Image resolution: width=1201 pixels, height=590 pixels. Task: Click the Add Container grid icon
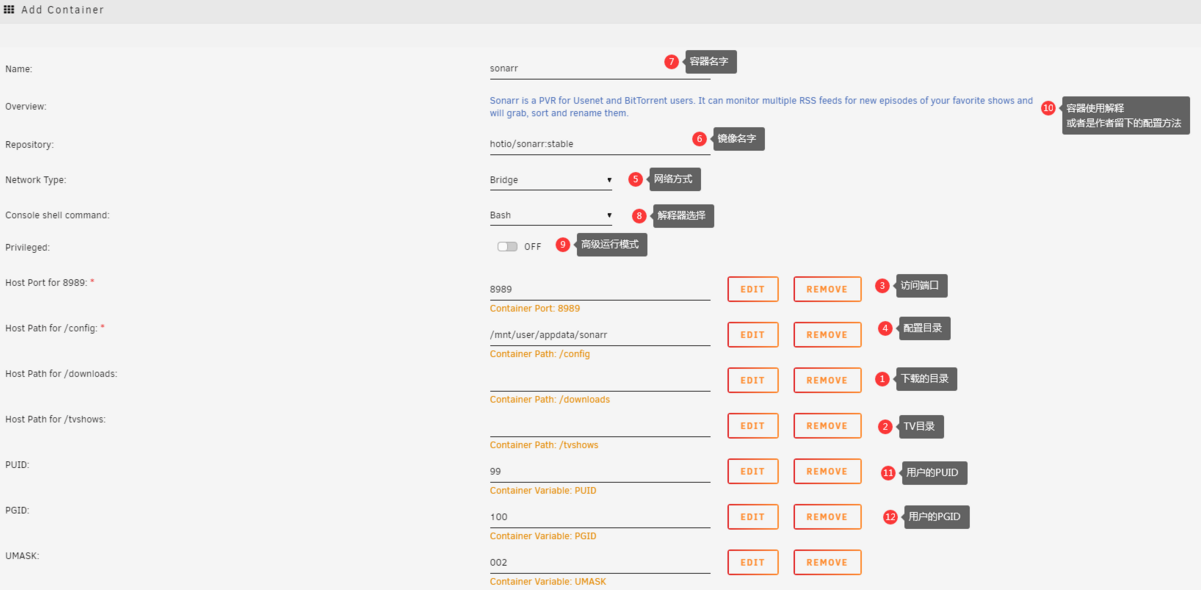point(9,10)
